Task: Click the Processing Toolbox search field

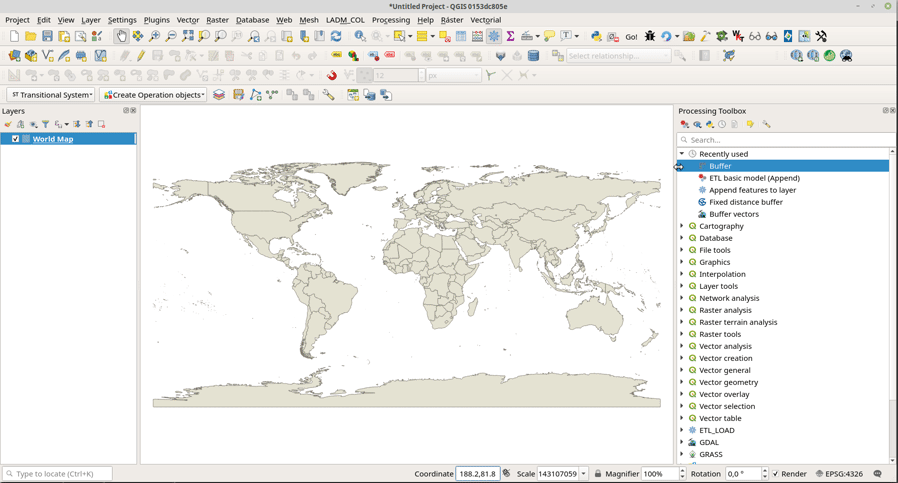Action: [x=785, y=140]
